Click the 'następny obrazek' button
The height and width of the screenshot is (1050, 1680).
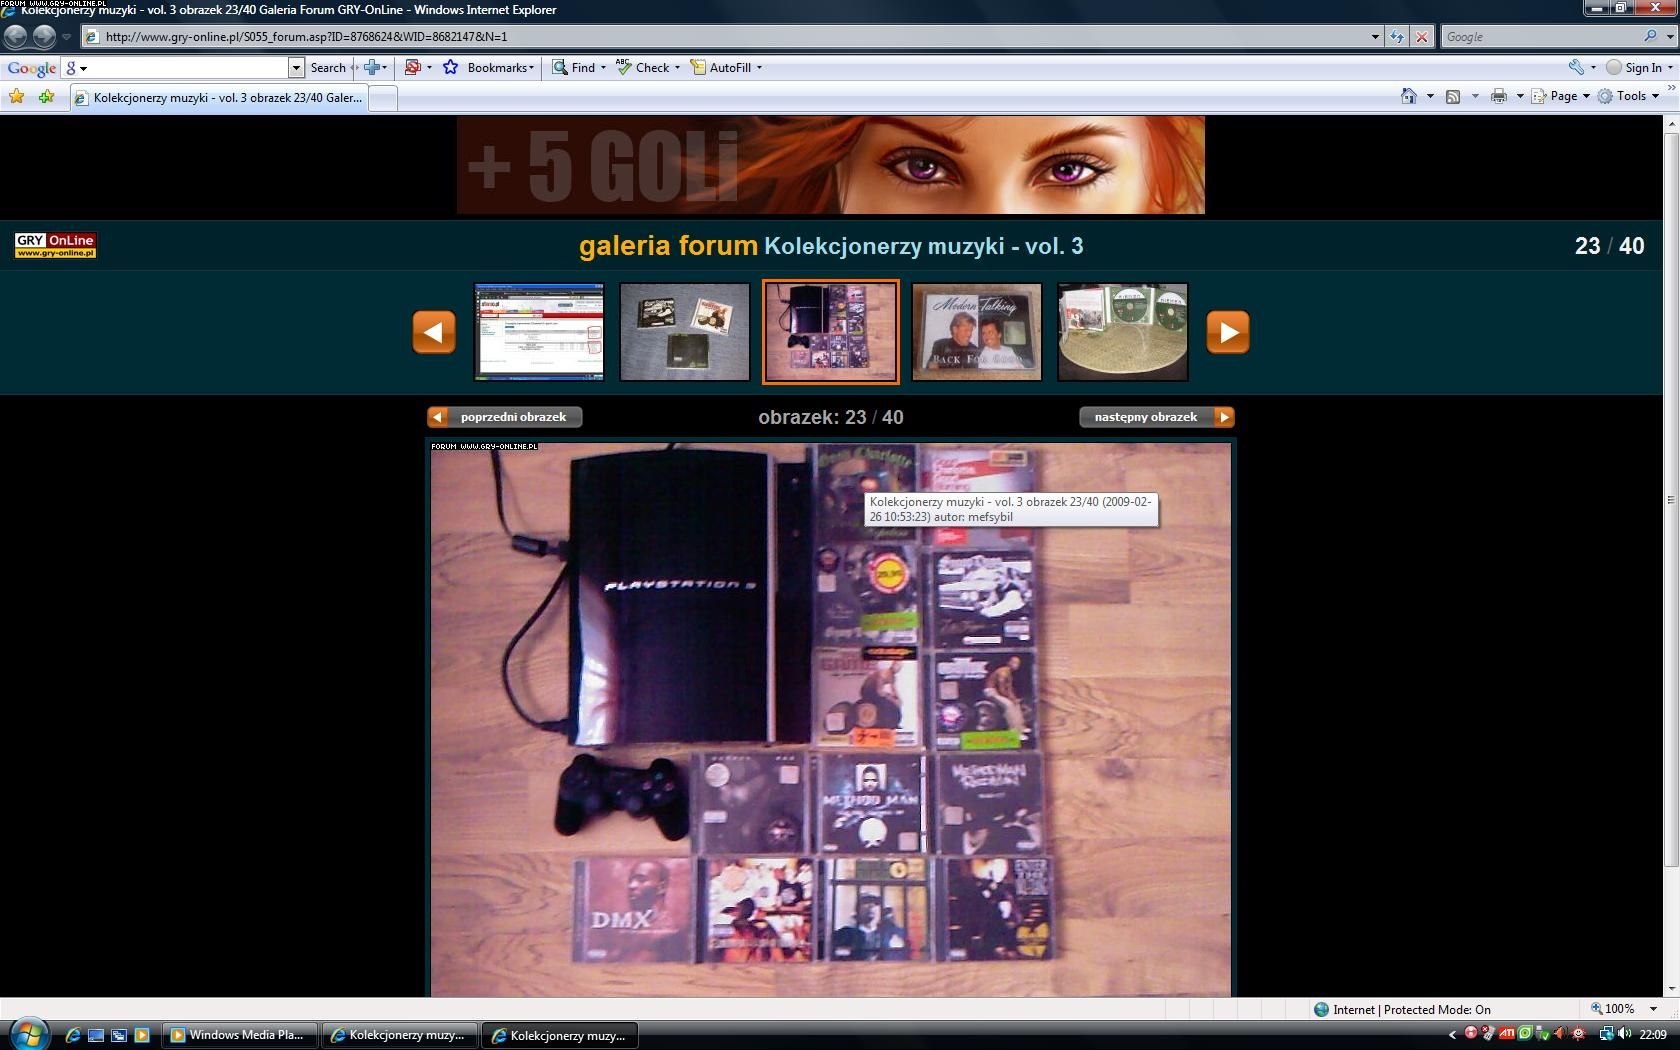1156,417
